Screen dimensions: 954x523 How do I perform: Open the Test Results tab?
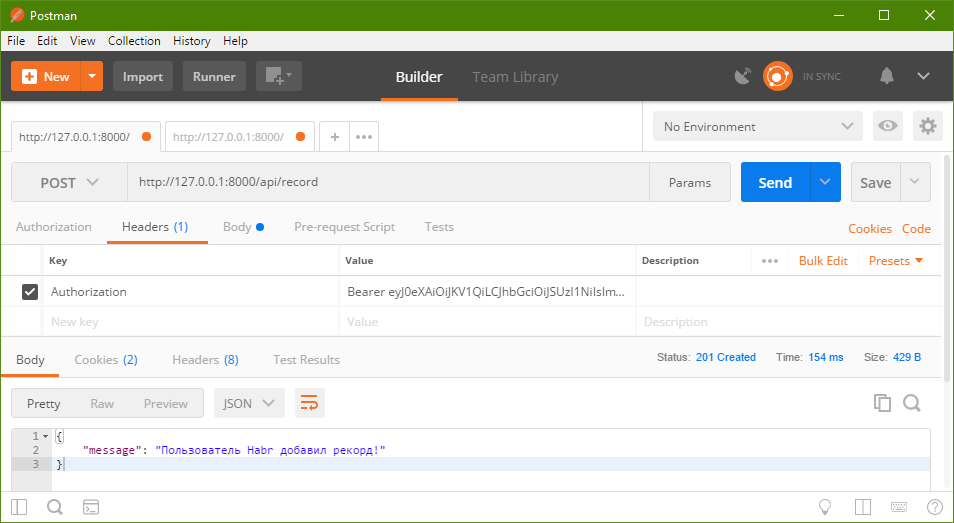pos(306,359)
